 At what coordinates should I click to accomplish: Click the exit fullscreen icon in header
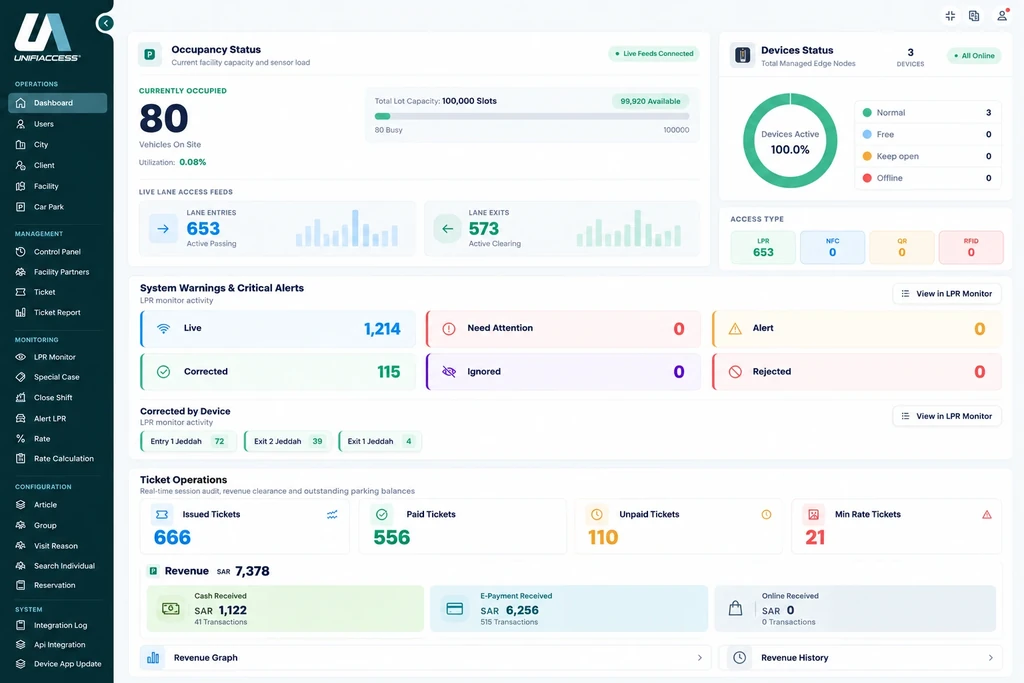click(950, 16)
